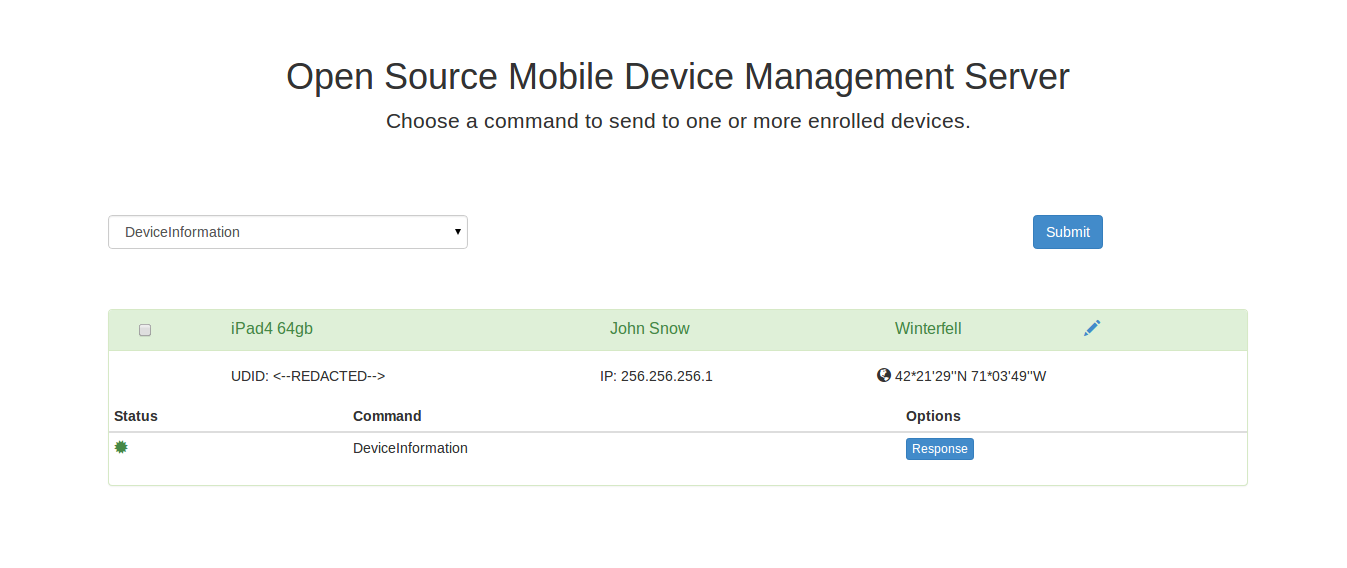The image size is (1347, 568).
Task: Tick the checkbox for iPad4 64gb
Action: point(145,330)
